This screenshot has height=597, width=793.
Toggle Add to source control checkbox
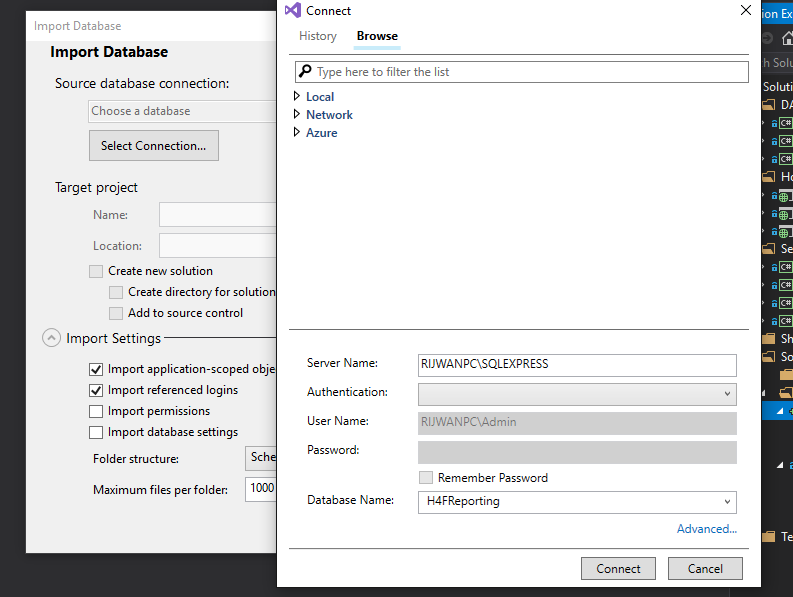(x=116, y=313)
